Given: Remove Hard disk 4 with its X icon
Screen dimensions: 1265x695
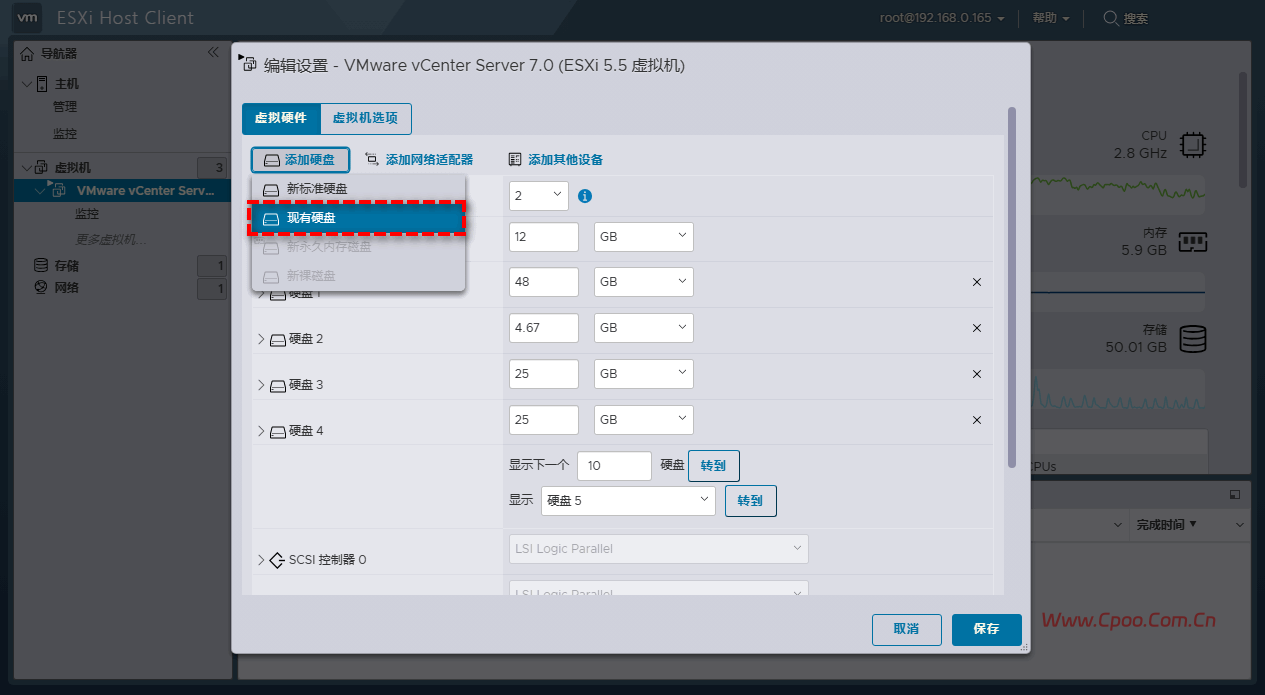Looking at the screenshot, I should [977, 420].
